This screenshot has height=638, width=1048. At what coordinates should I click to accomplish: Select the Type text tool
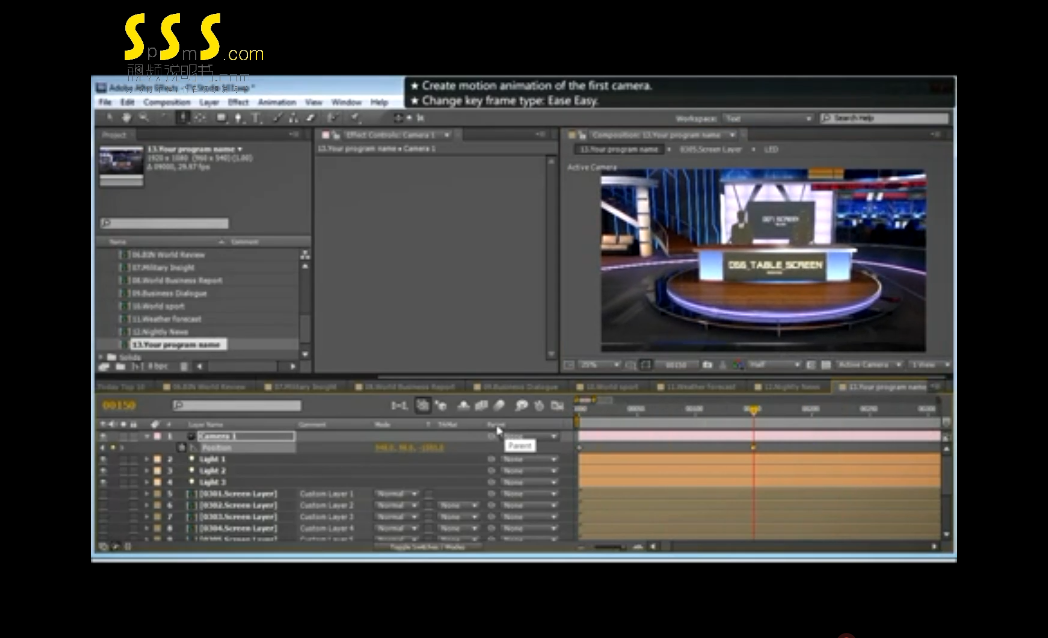(256, 118)
